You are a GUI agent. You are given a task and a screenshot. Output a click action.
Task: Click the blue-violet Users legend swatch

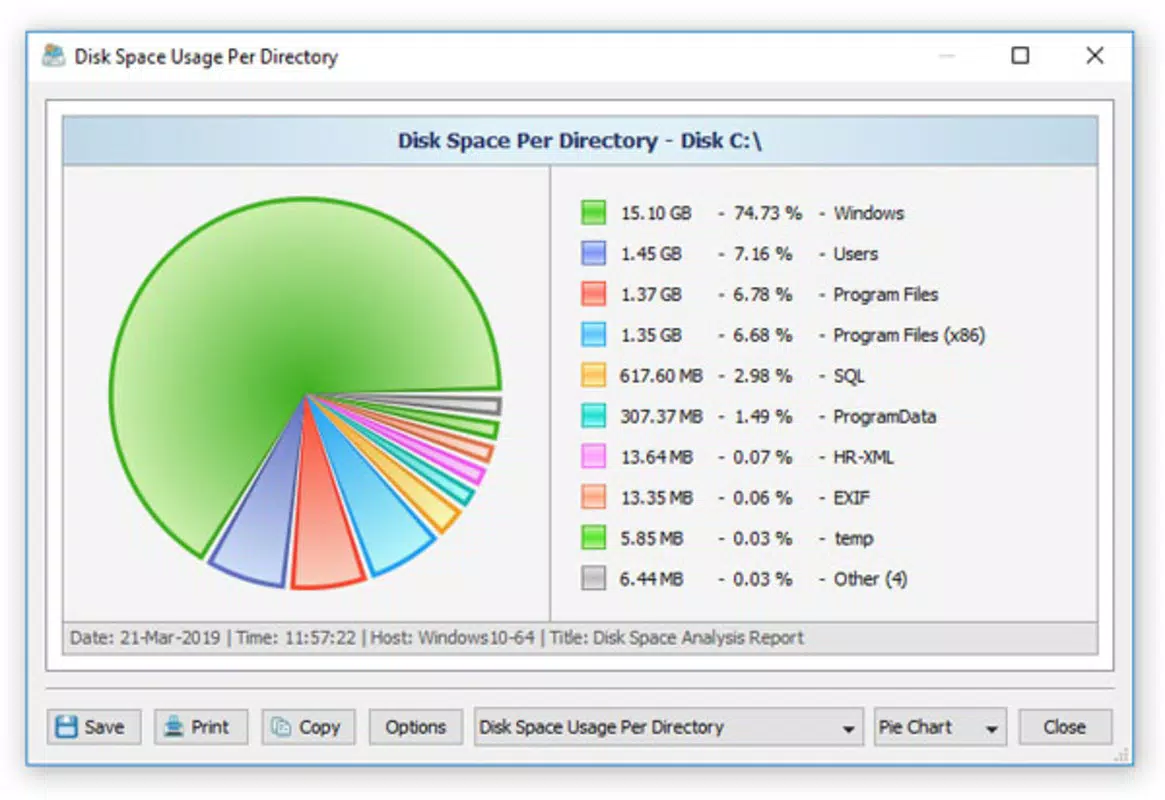[x=593, y=253]
